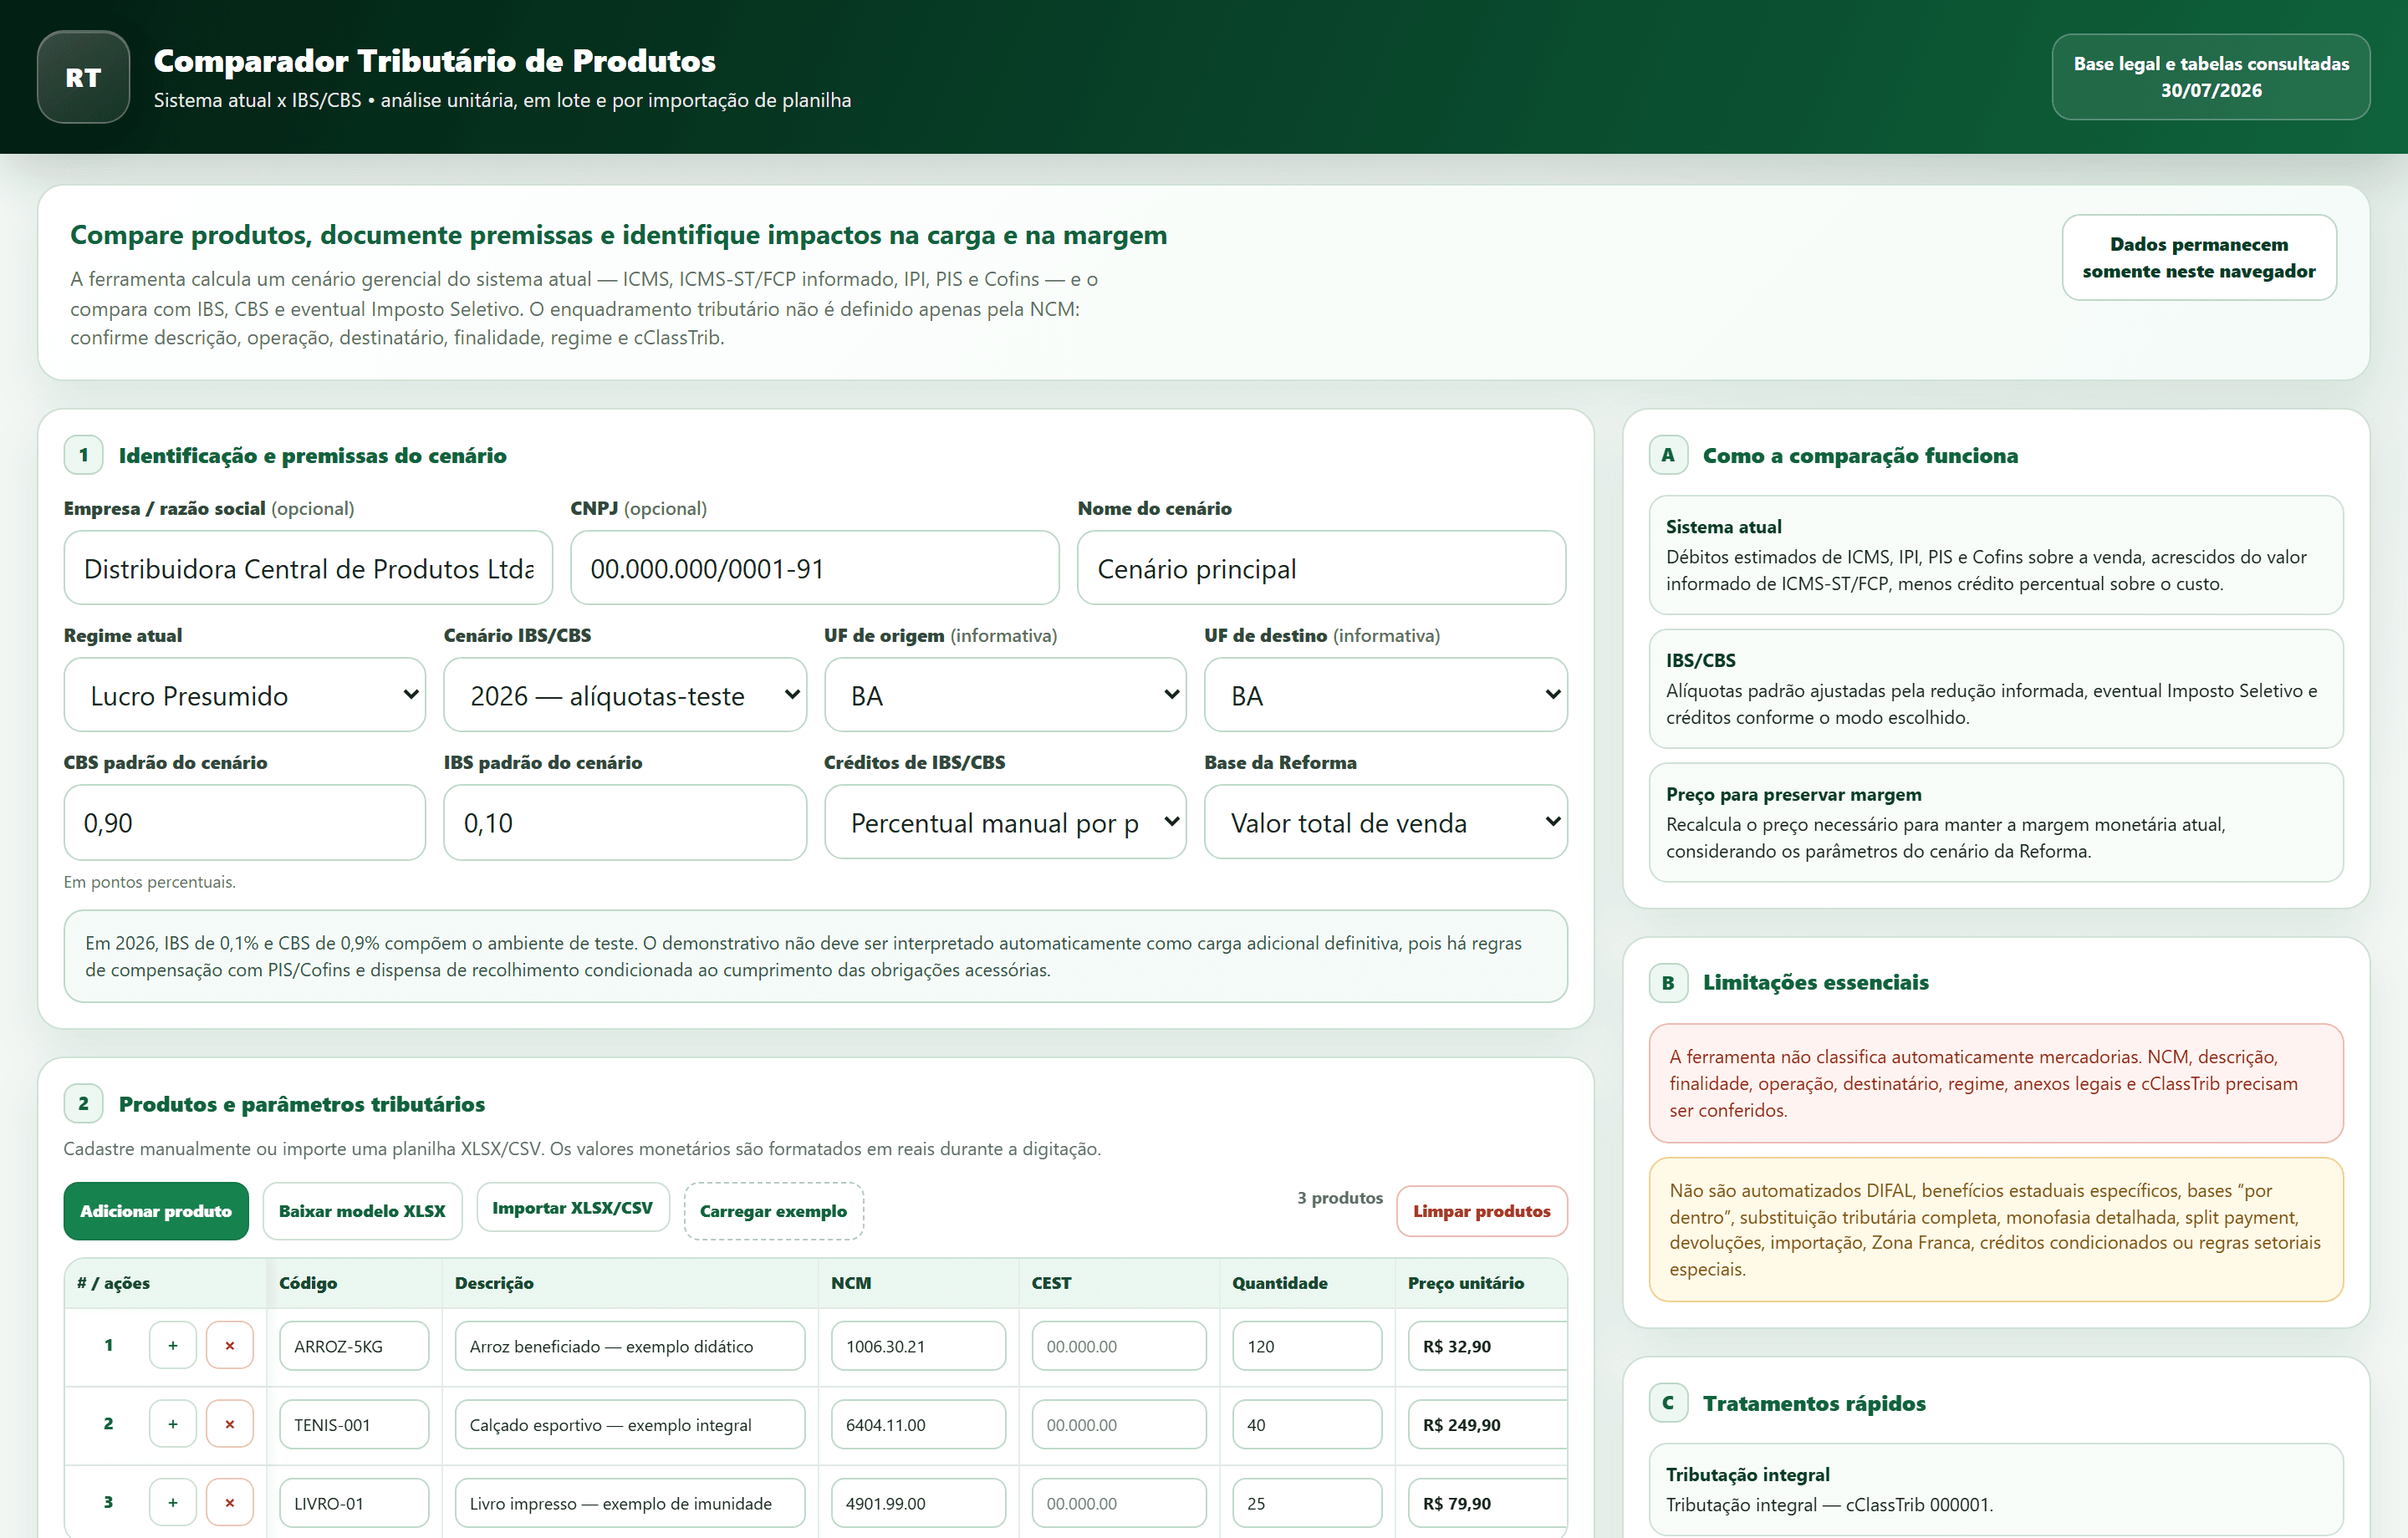Click Limpar produtos button
Viewport: 2408px width, 1538px height.
(1482, 1211)
